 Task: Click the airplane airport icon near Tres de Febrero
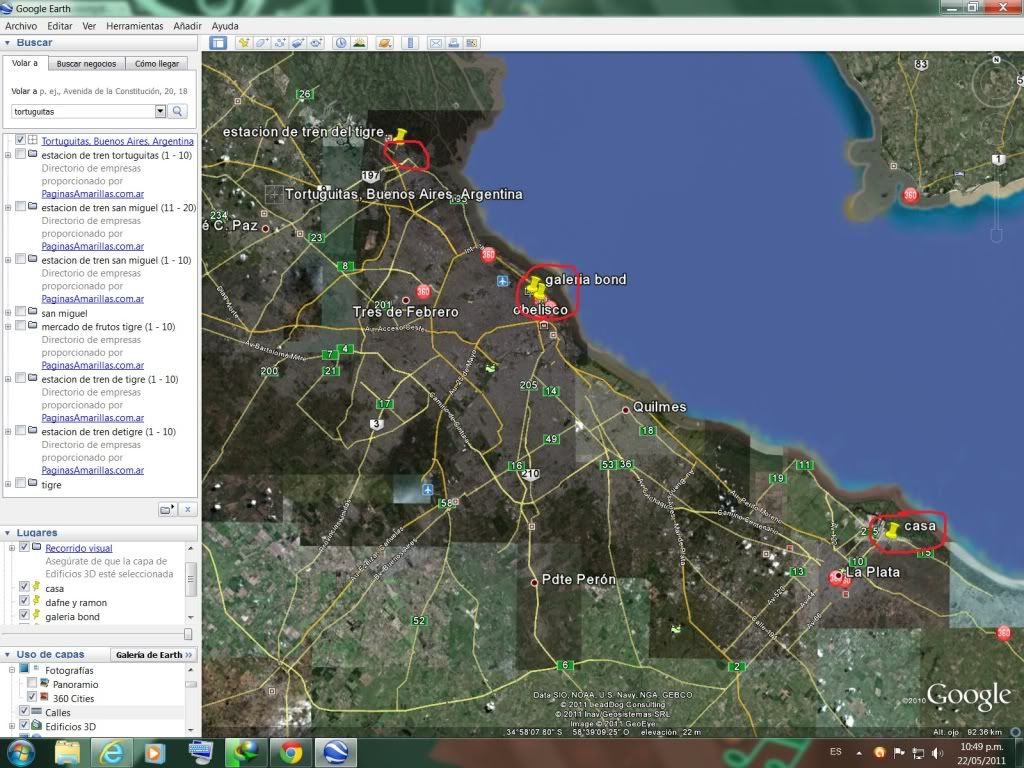click(502, 281)
